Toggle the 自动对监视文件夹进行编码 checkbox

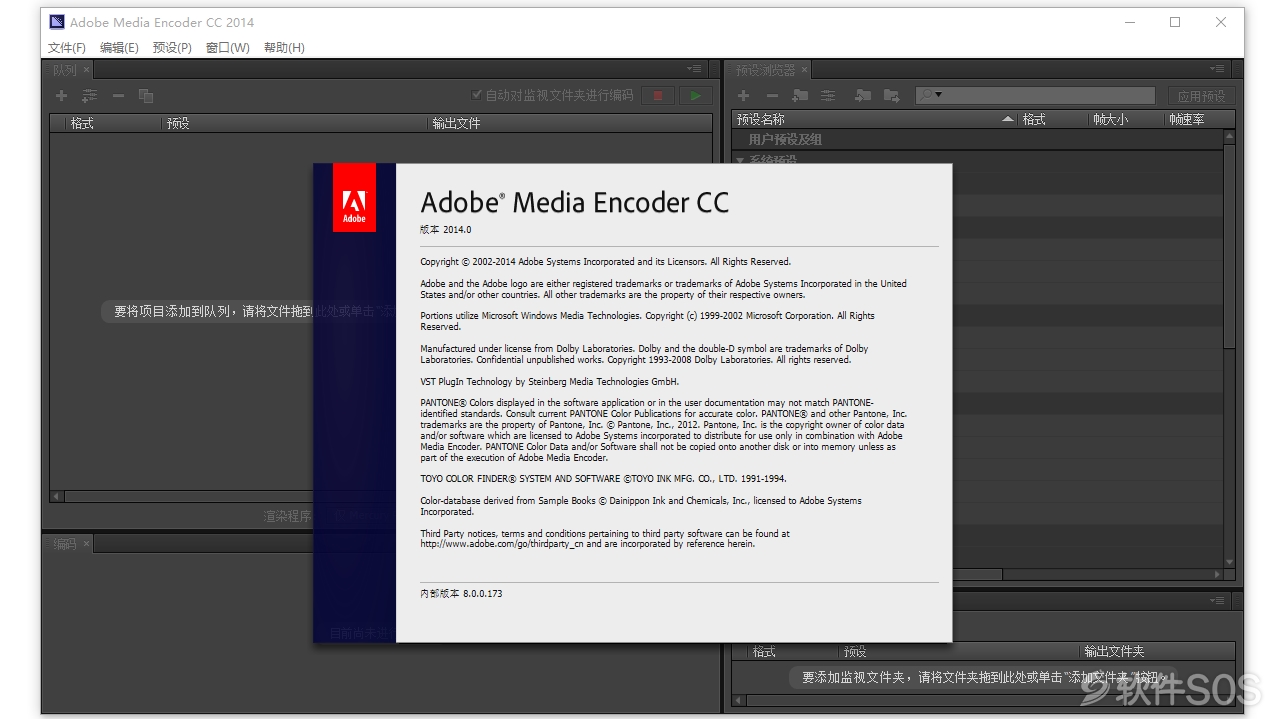pyautogui.click(x=477, y=95)
